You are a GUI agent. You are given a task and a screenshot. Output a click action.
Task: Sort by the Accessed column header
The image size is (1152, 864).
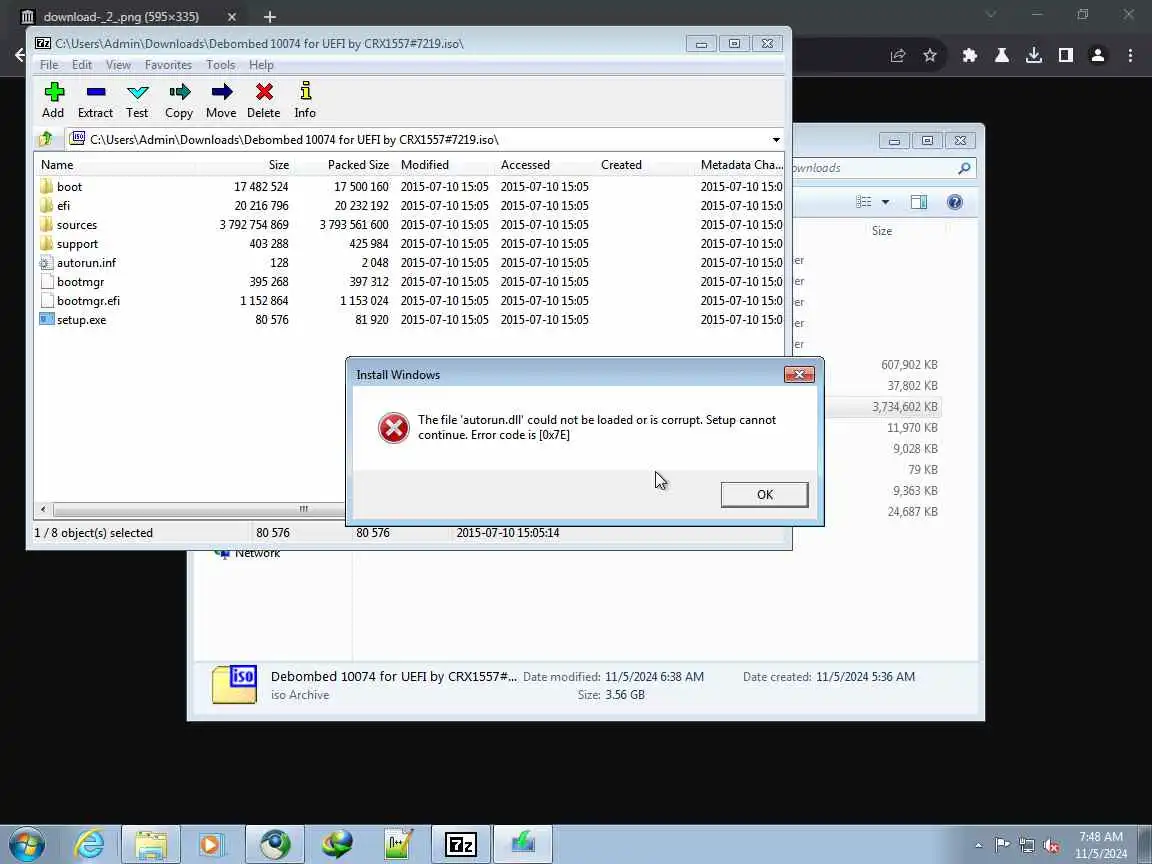pyautogui.click(x=545, y=165)
